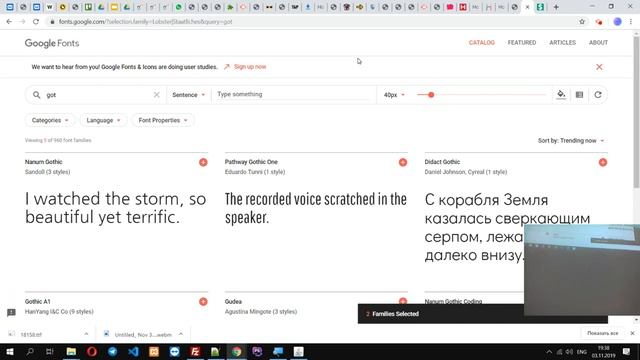The width and height of the screenshot is (640, 360).
Task: Reset the font preview settings
Action: tap(598, 95)
